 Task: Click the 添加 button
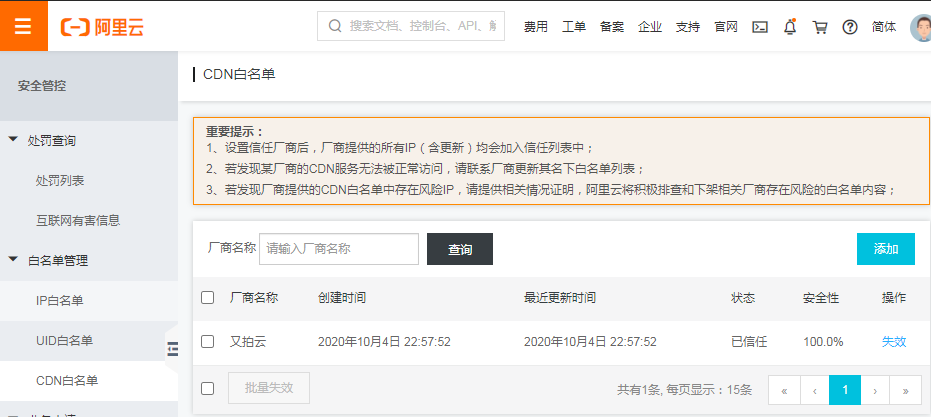[x=886, y=249]
